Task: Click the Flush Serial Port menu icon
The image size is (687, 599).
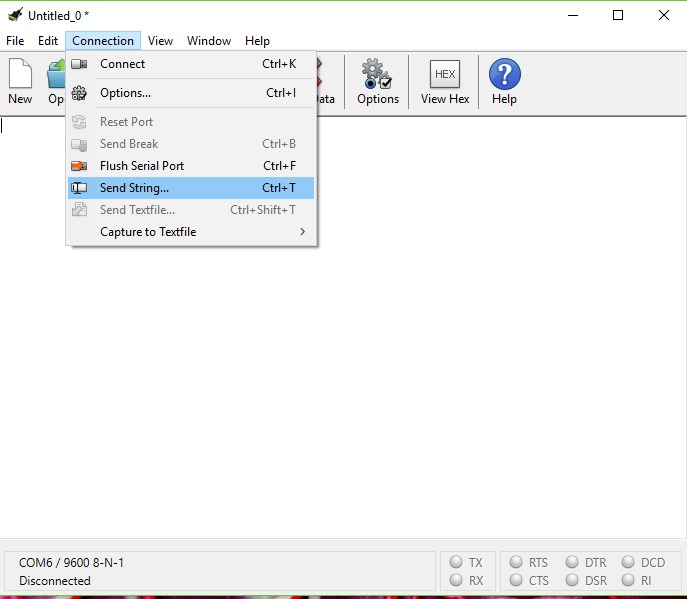Action: pos(80,166)
